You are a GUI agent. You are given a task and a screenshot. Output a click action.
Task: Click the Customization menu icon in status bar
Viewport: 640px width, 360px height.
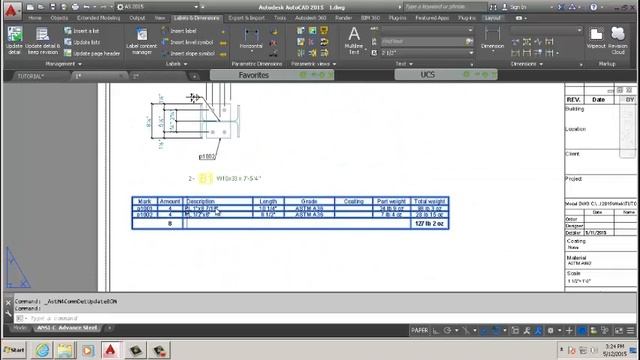(x=631, y=331)
